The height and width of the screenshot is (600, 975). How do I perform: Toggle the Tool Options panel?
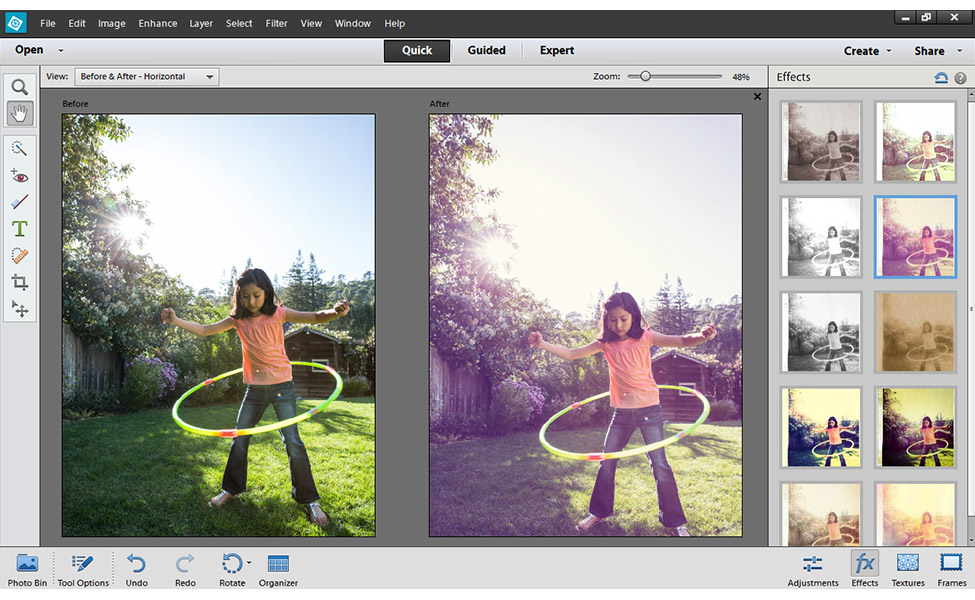tap(83, 569)
